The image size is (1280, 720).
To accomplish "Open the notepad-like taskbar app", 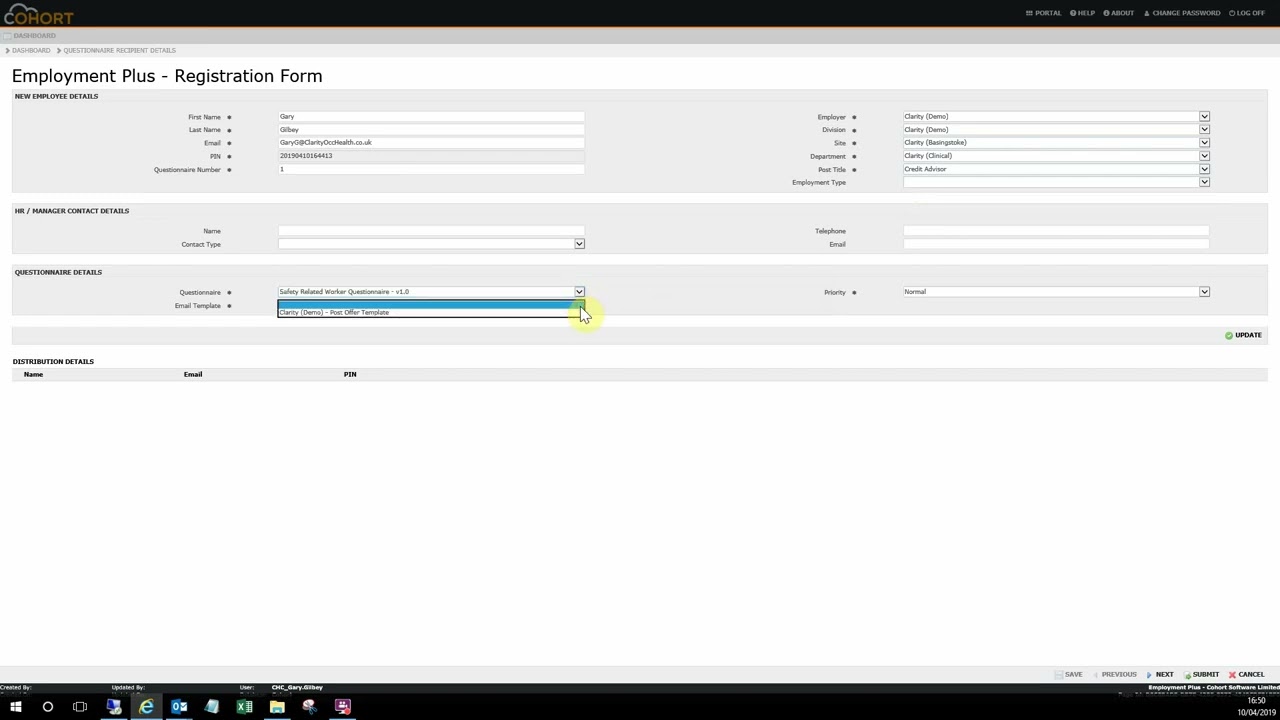I will point(212,707).
